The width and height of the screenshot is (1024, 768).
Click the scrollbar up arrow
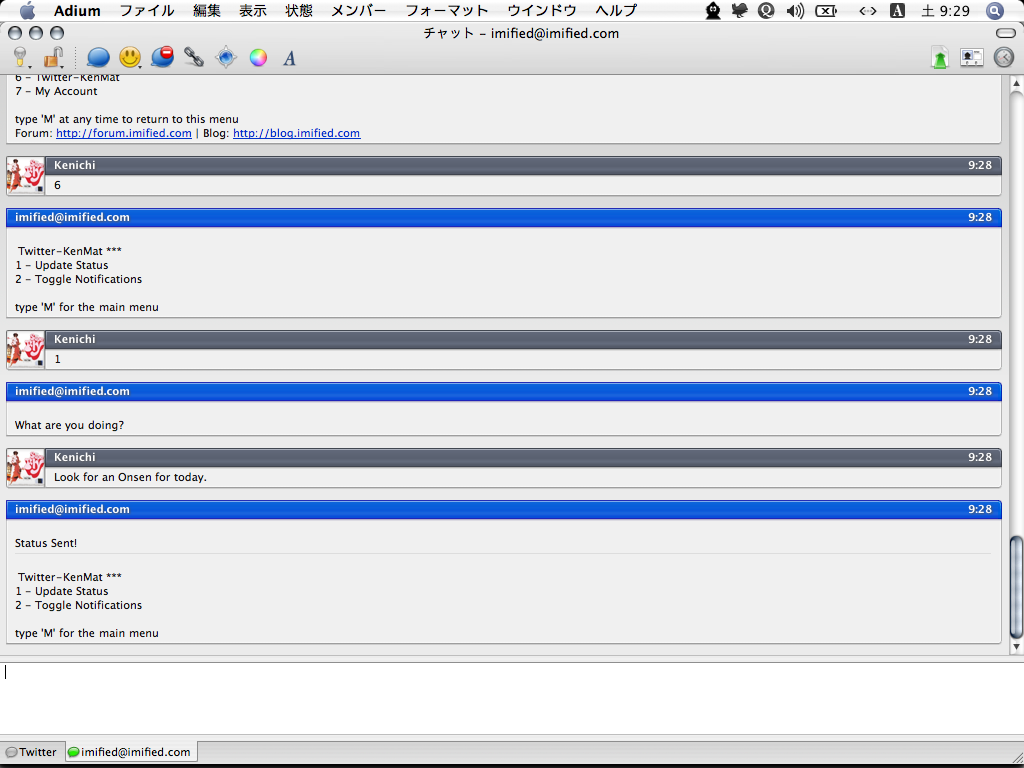pos(1016,83)
